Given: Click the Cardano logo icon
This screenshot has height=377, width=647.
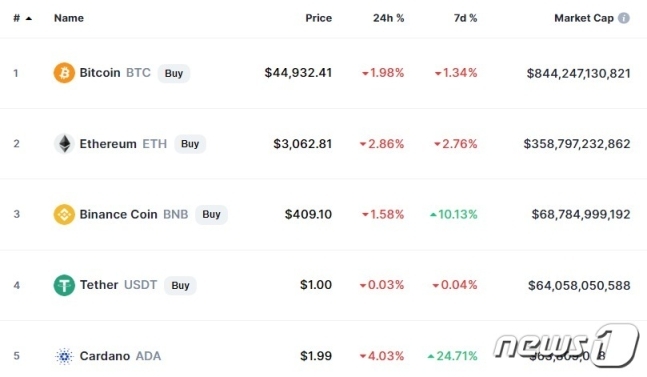Looking at the screenshot, I should point(64,356).
